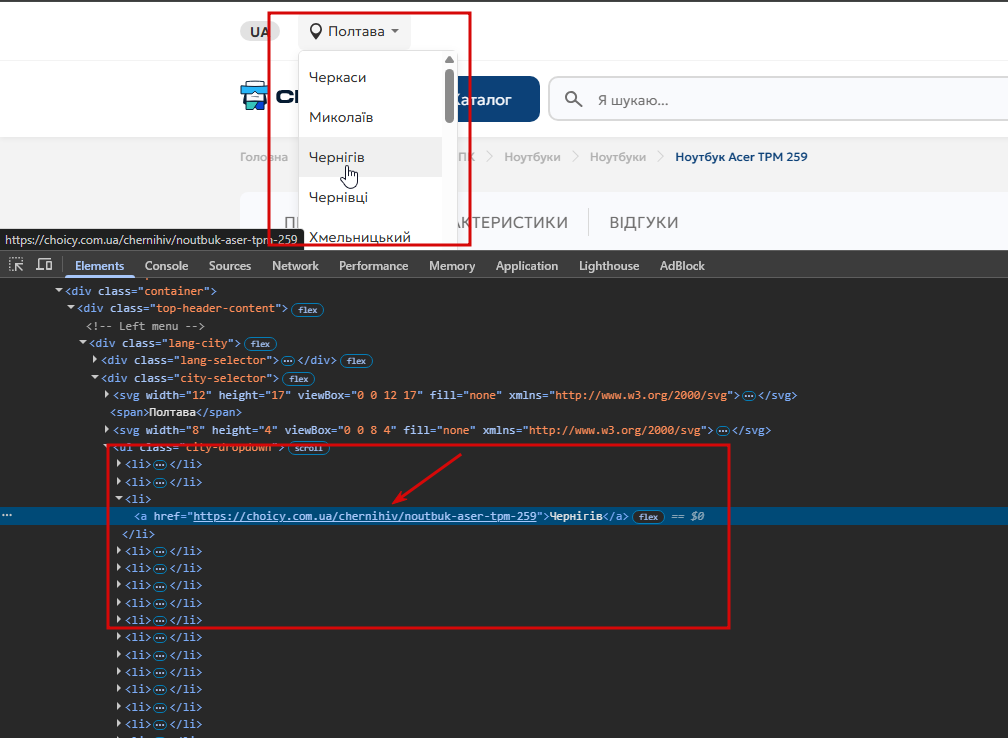Switch to the Memory DevTools tab
1008x738 pixels.
pos(452,266)
